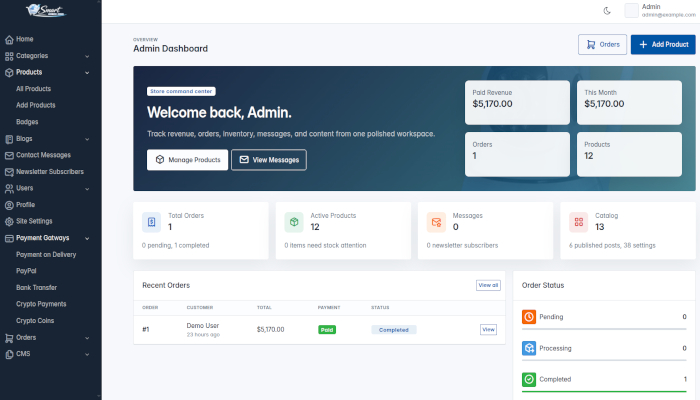This screenshot has width=700, height=400.
Task: Toggle dark mode with the moon icon
Action: [x=607, y=11]
